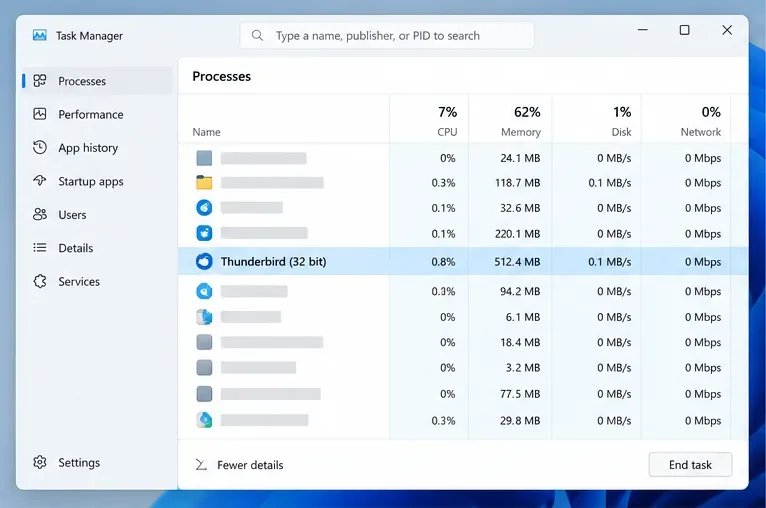Click the 32.6 MB memory cell
Image resolution: width=766 pixels, height=508 pixels.
point(520,208)
